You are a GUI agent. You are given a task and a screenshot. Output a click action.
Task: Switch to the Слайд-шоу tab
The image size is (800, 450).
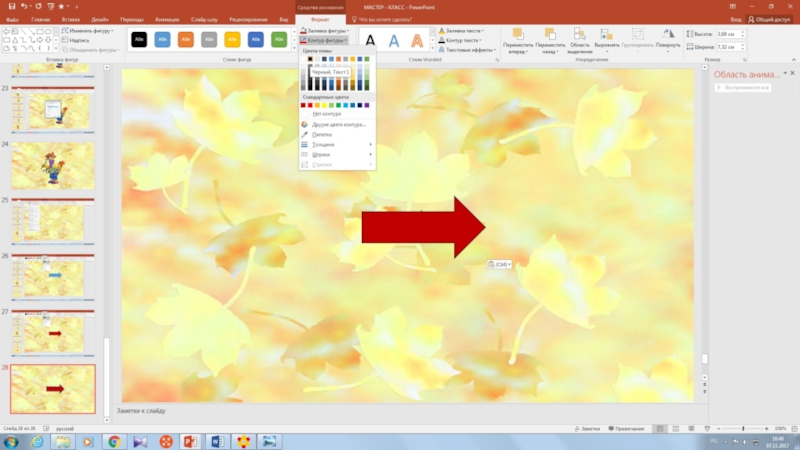[204, 19]
